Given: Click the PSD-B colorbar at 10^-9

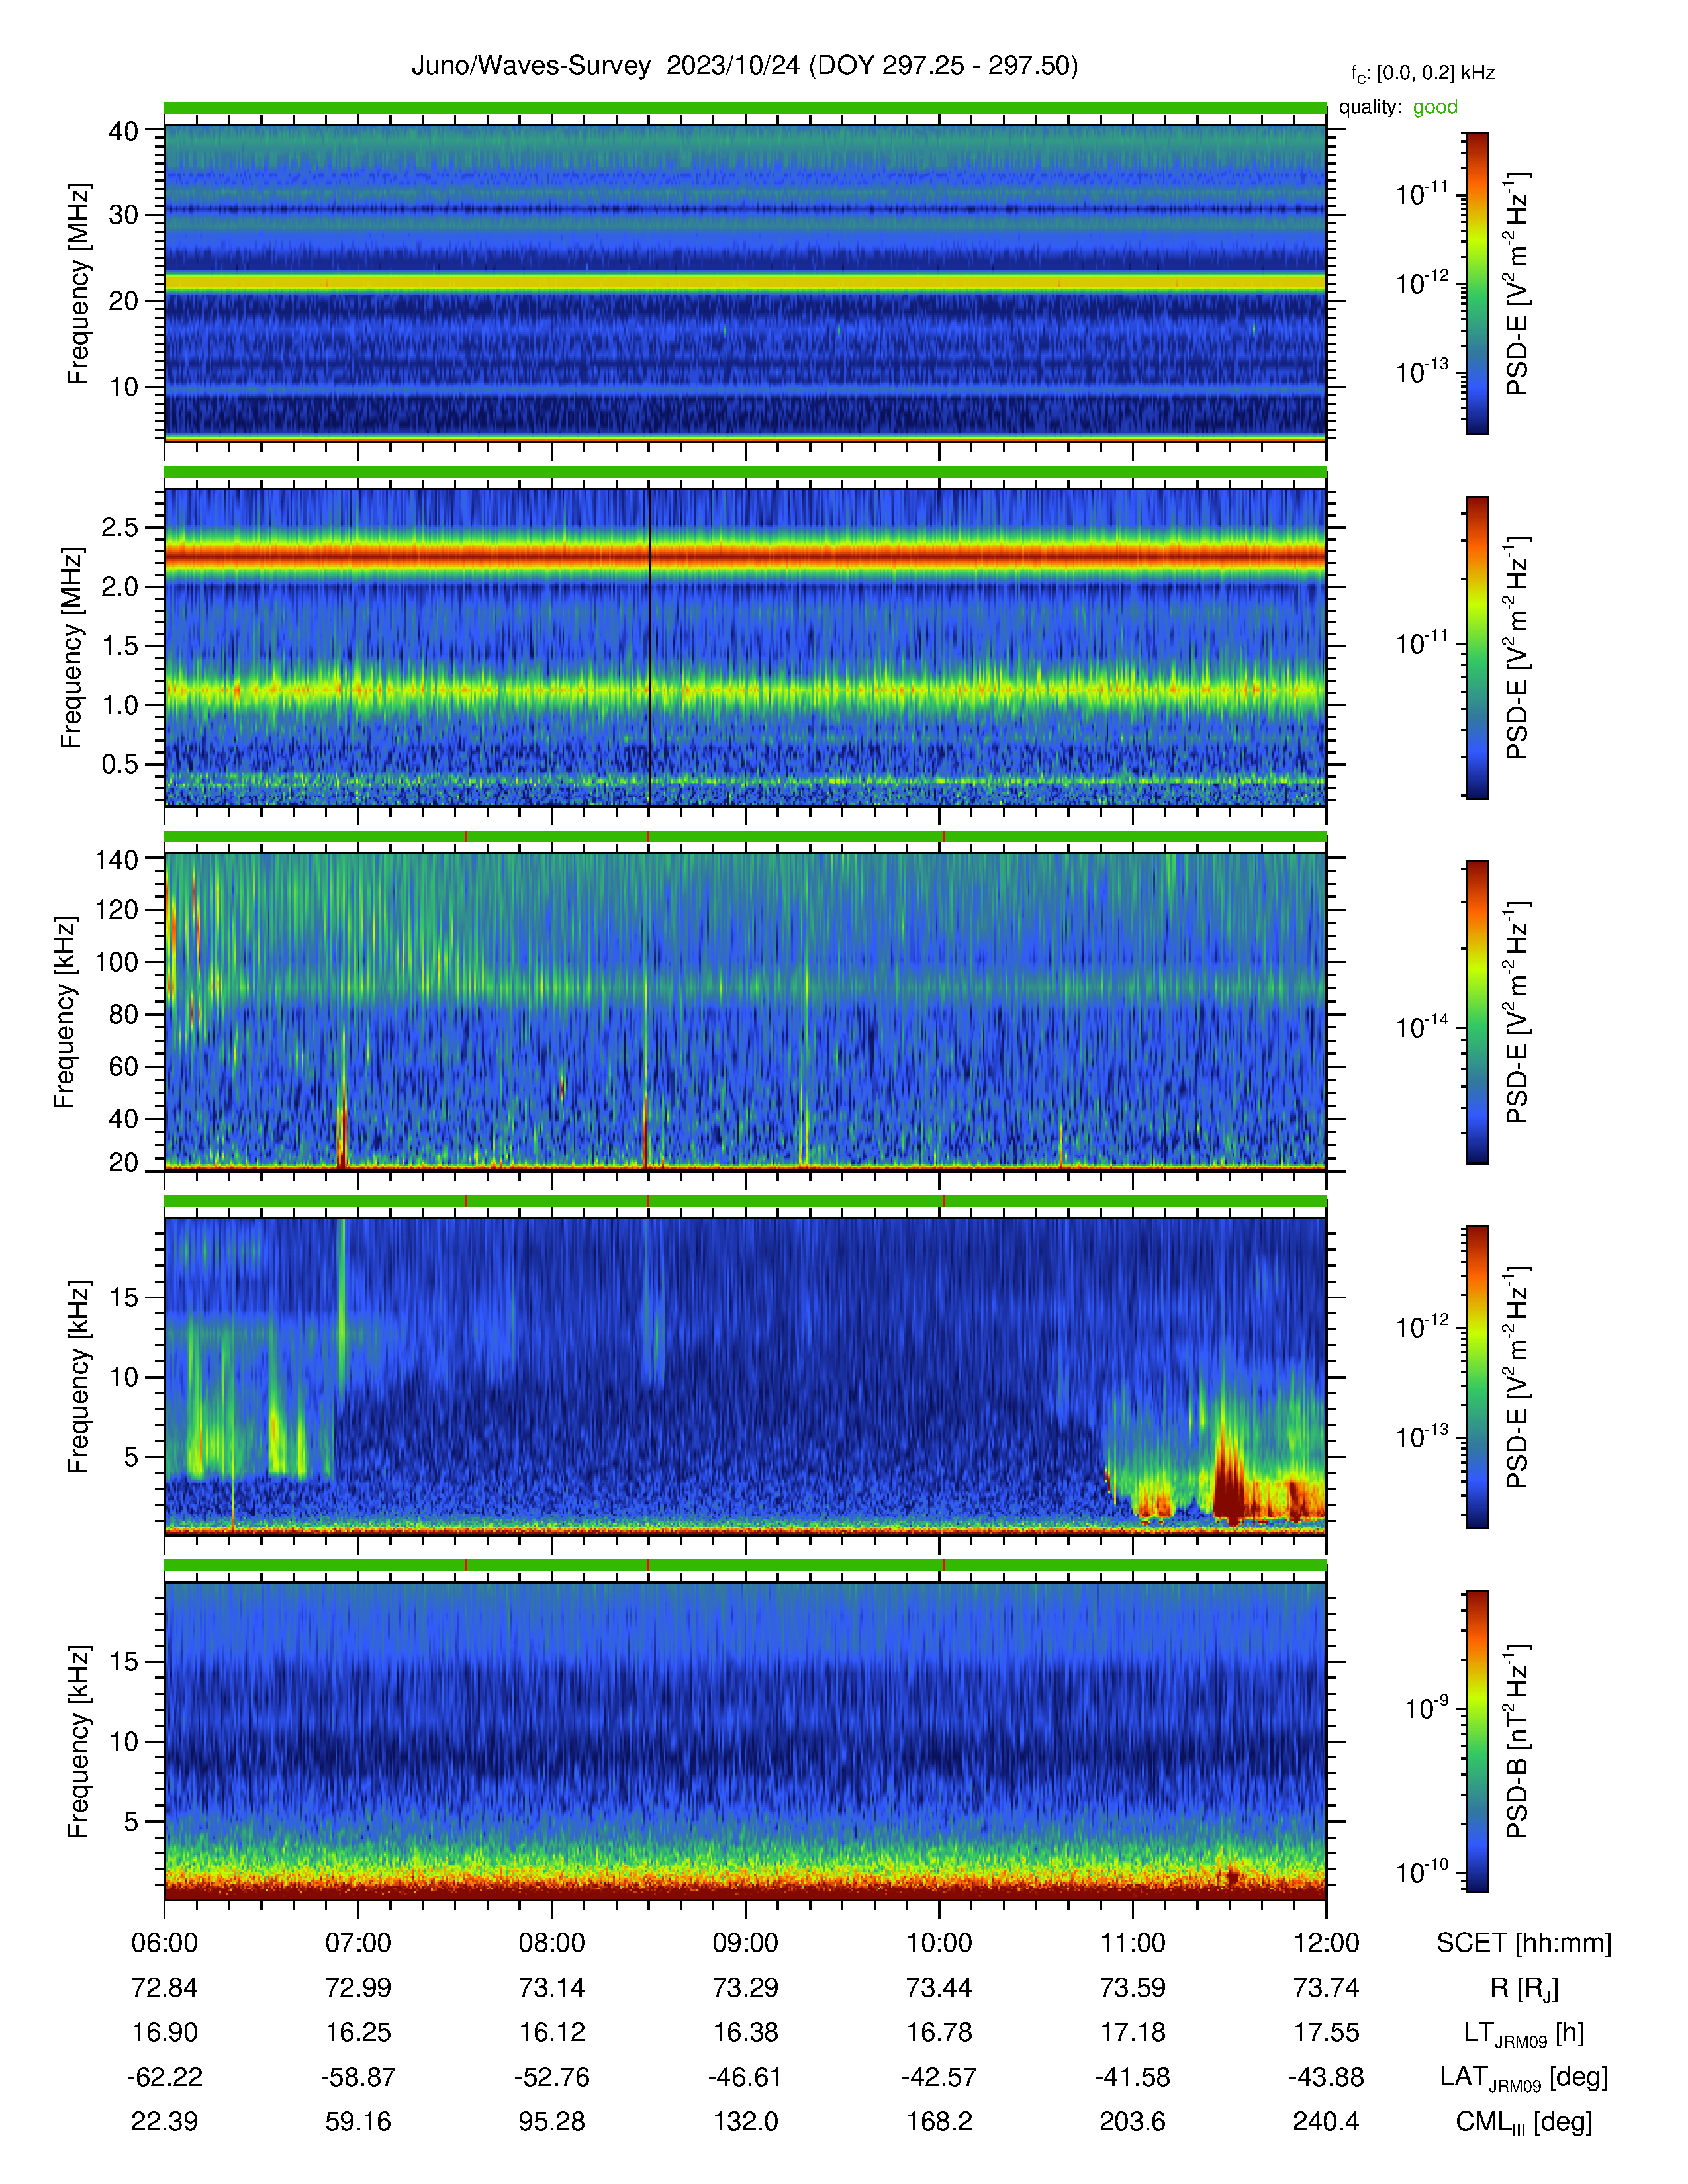Looking at the screenshot, I should 1476,1709.
